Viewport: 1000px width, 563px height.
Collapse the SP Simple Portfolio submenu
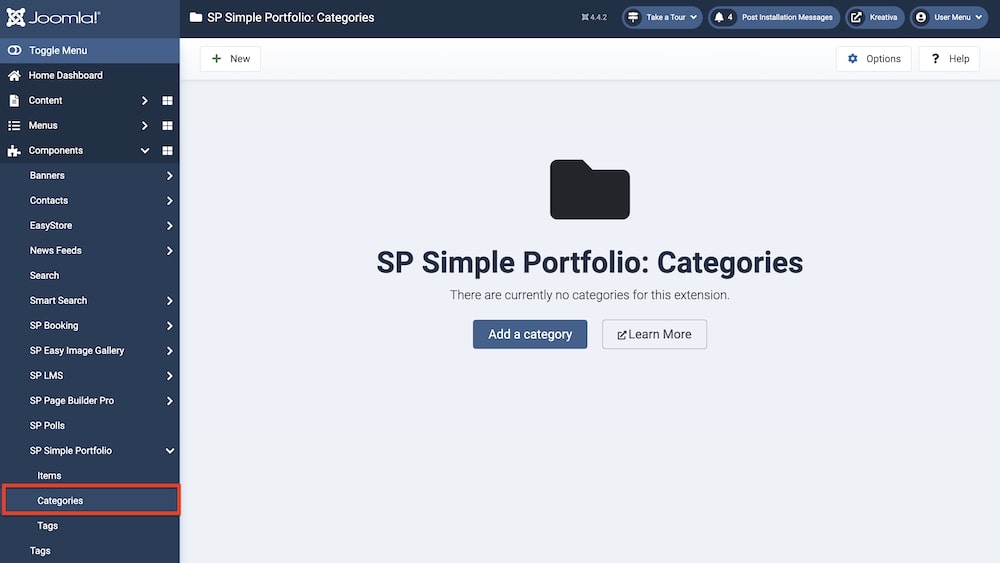coord(170,451)
